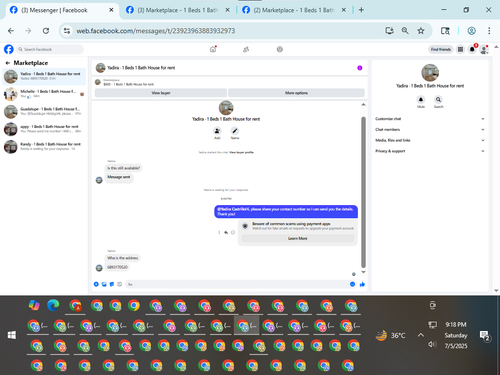The width and height of the screenshot is (500, 375).
Task: Open Chrome zoom magnifier icon in address bar
Action: [x=405, y=31]
